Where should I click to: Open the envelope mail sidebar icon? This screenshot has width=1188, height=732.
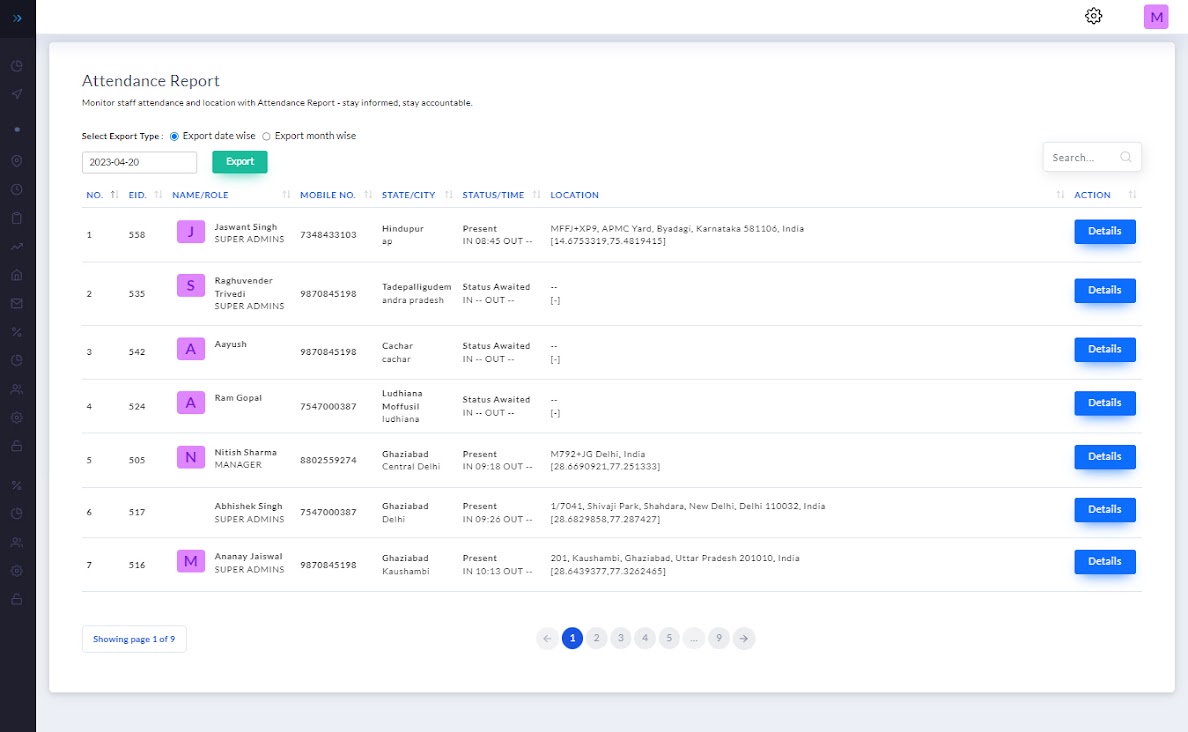pyautogui.click(x=17, y=303)
